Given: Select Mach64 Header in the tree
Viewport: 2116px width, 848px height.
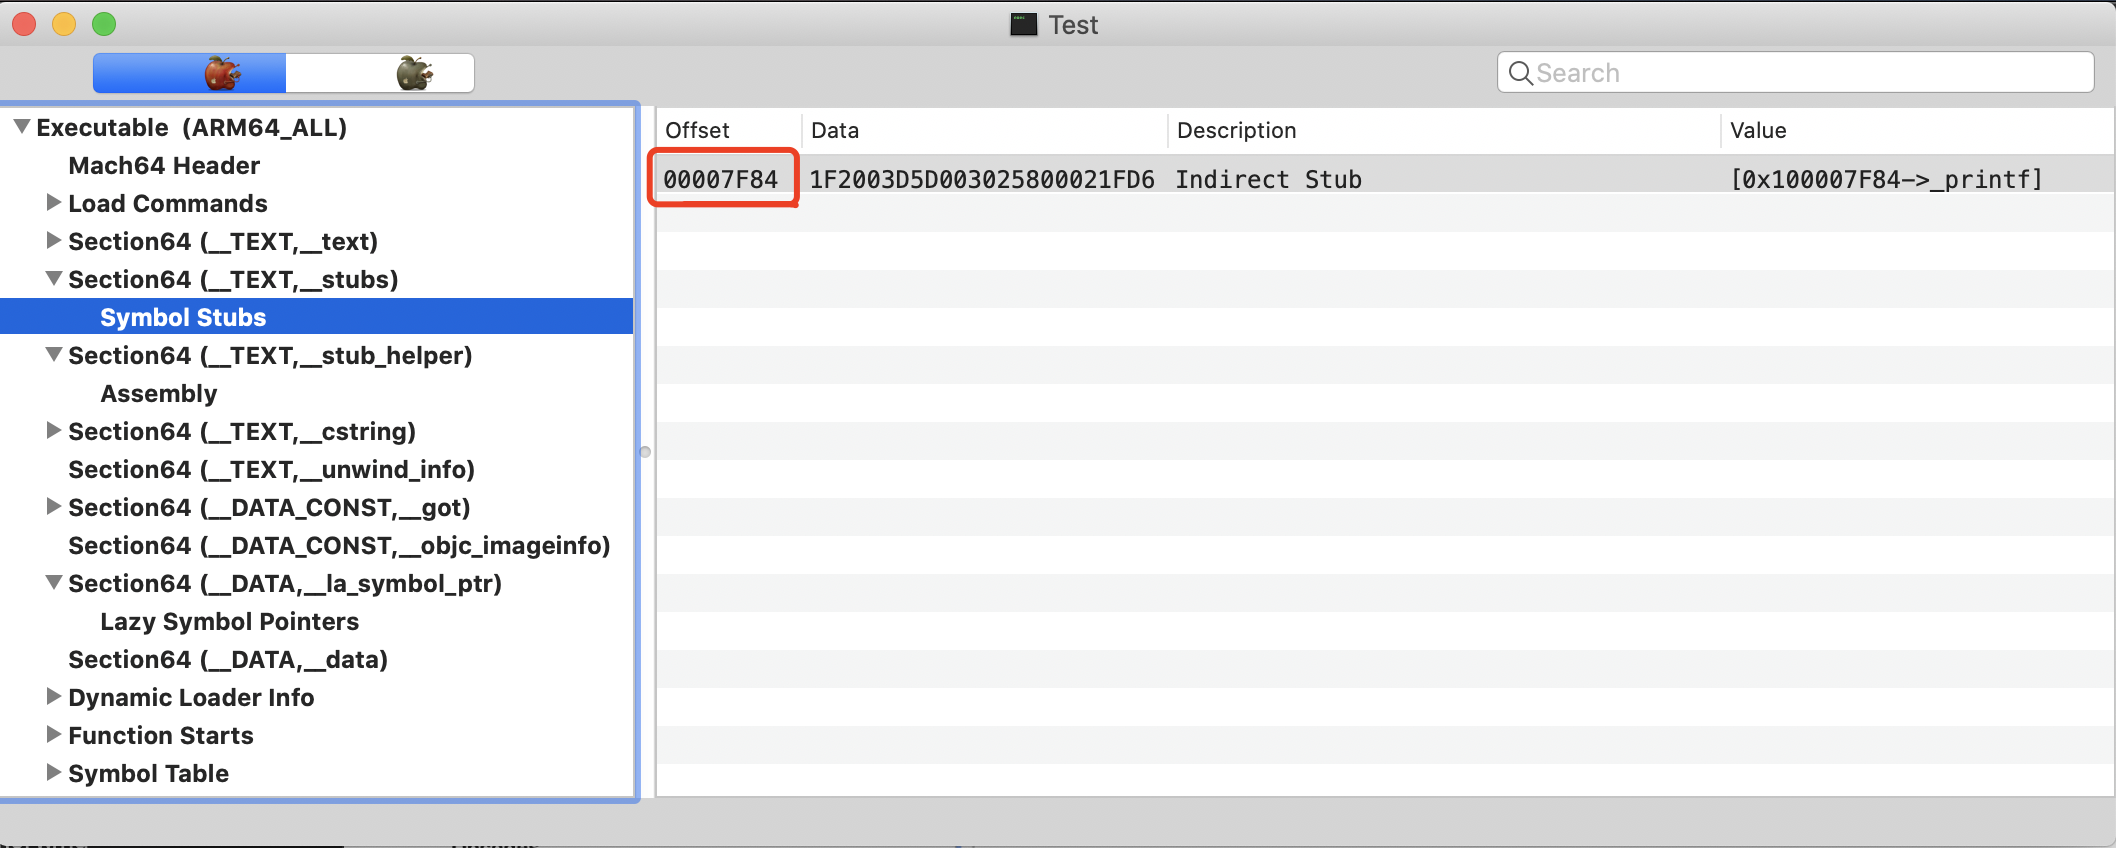Looking at the screenshot, I should pos(164,165).
